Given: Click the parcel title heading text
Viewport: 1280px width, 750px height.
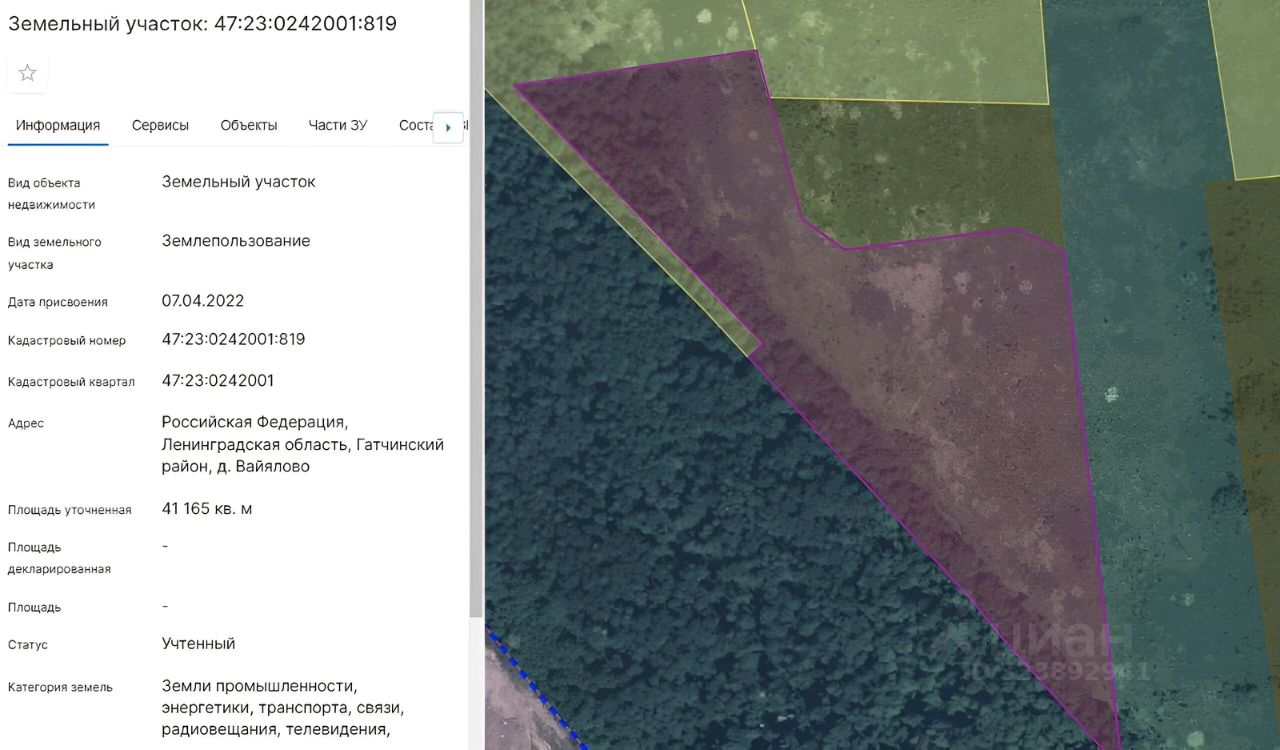Looking at the screenshot, I should pos(202,23).
